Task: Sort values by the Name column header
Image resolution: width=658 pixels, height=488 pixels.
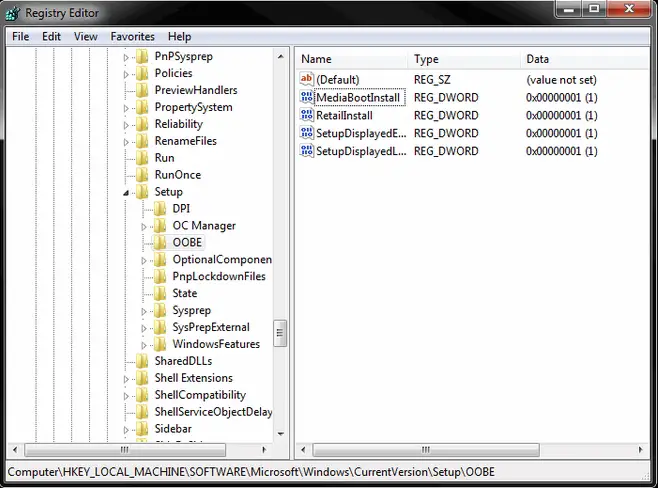Action: (352, 59)
